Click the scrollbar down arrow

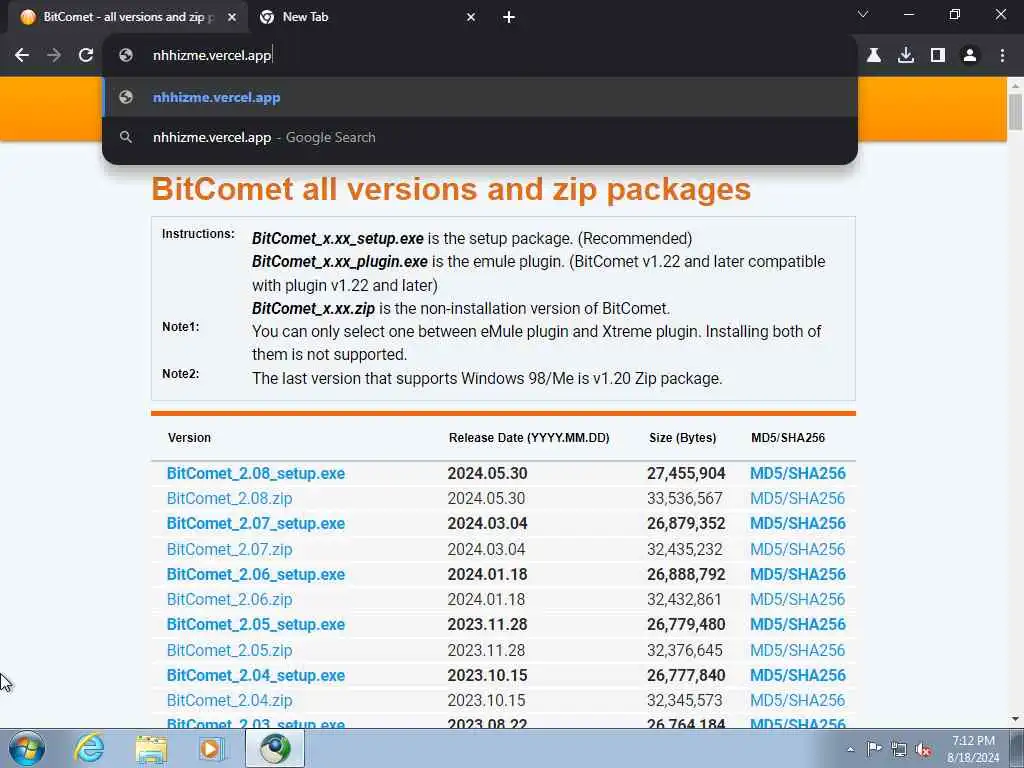click(1015, 719)
